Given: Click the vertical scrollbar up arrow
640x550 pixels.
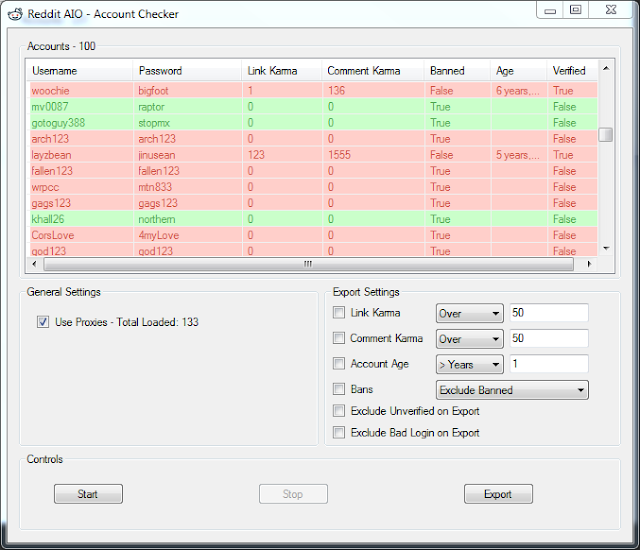Looking at the screenshot, I should (x=606, y=68).
